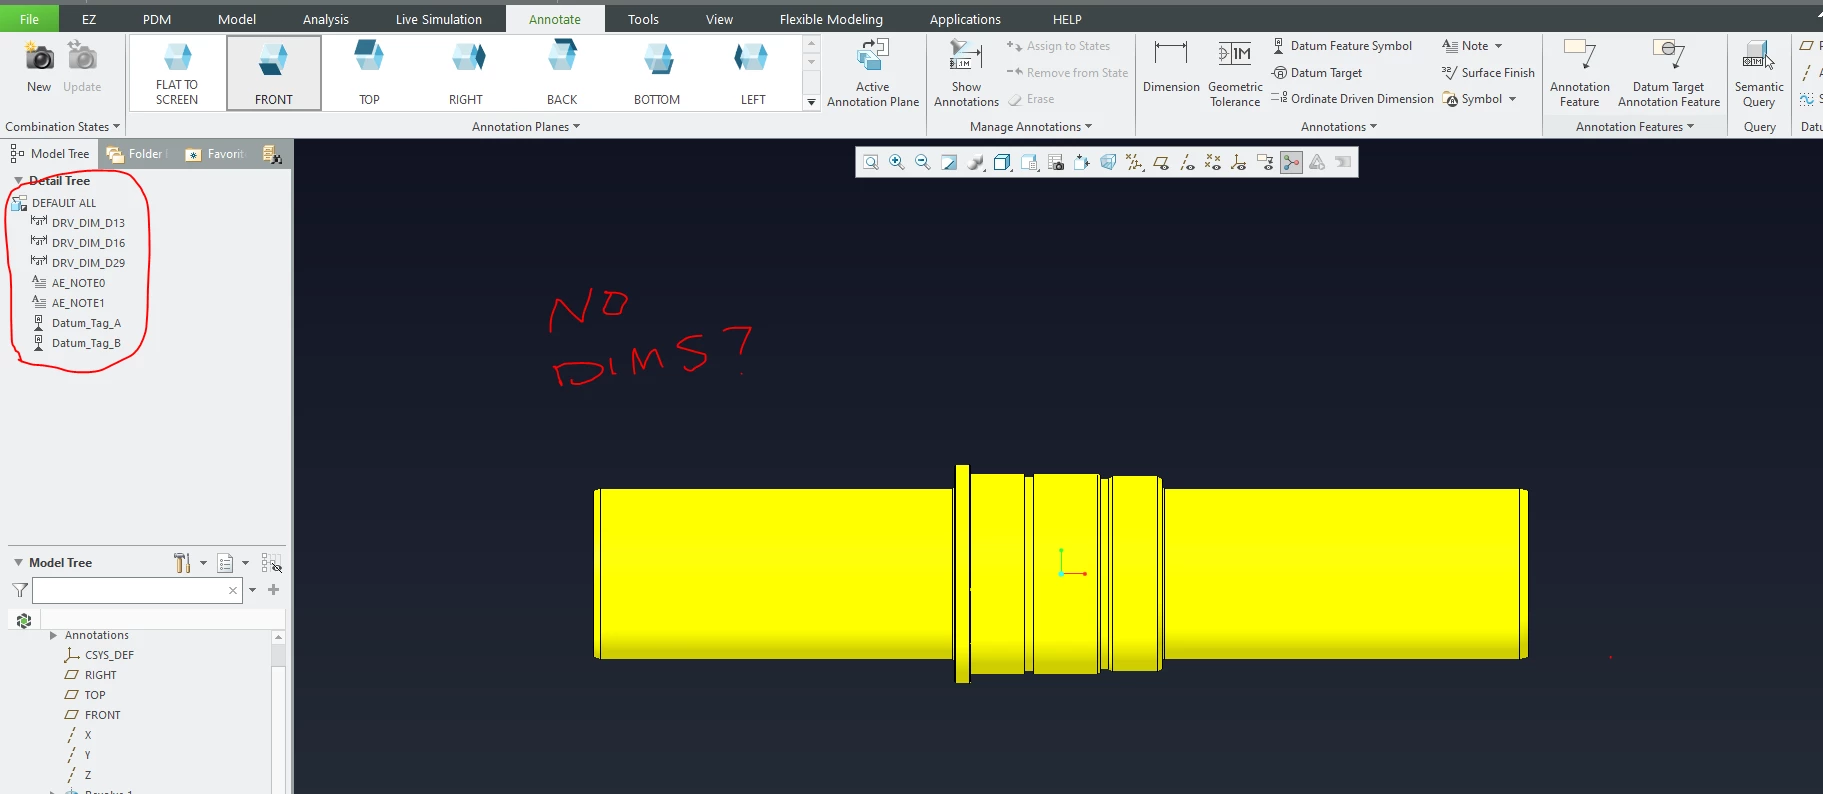Viewport: 1823px width, 794px height.
Task: Click the Datum Target tool
Action: pyautogui.click(x=1317, y=73)
